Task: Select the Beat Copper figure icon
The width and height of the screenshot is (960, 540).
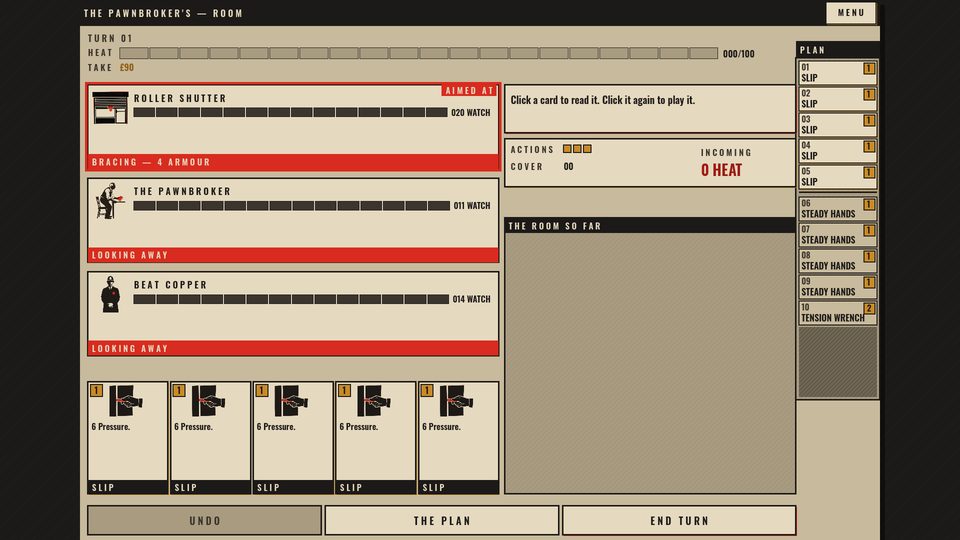Action: pyautogui.click(x=110, y=294)
